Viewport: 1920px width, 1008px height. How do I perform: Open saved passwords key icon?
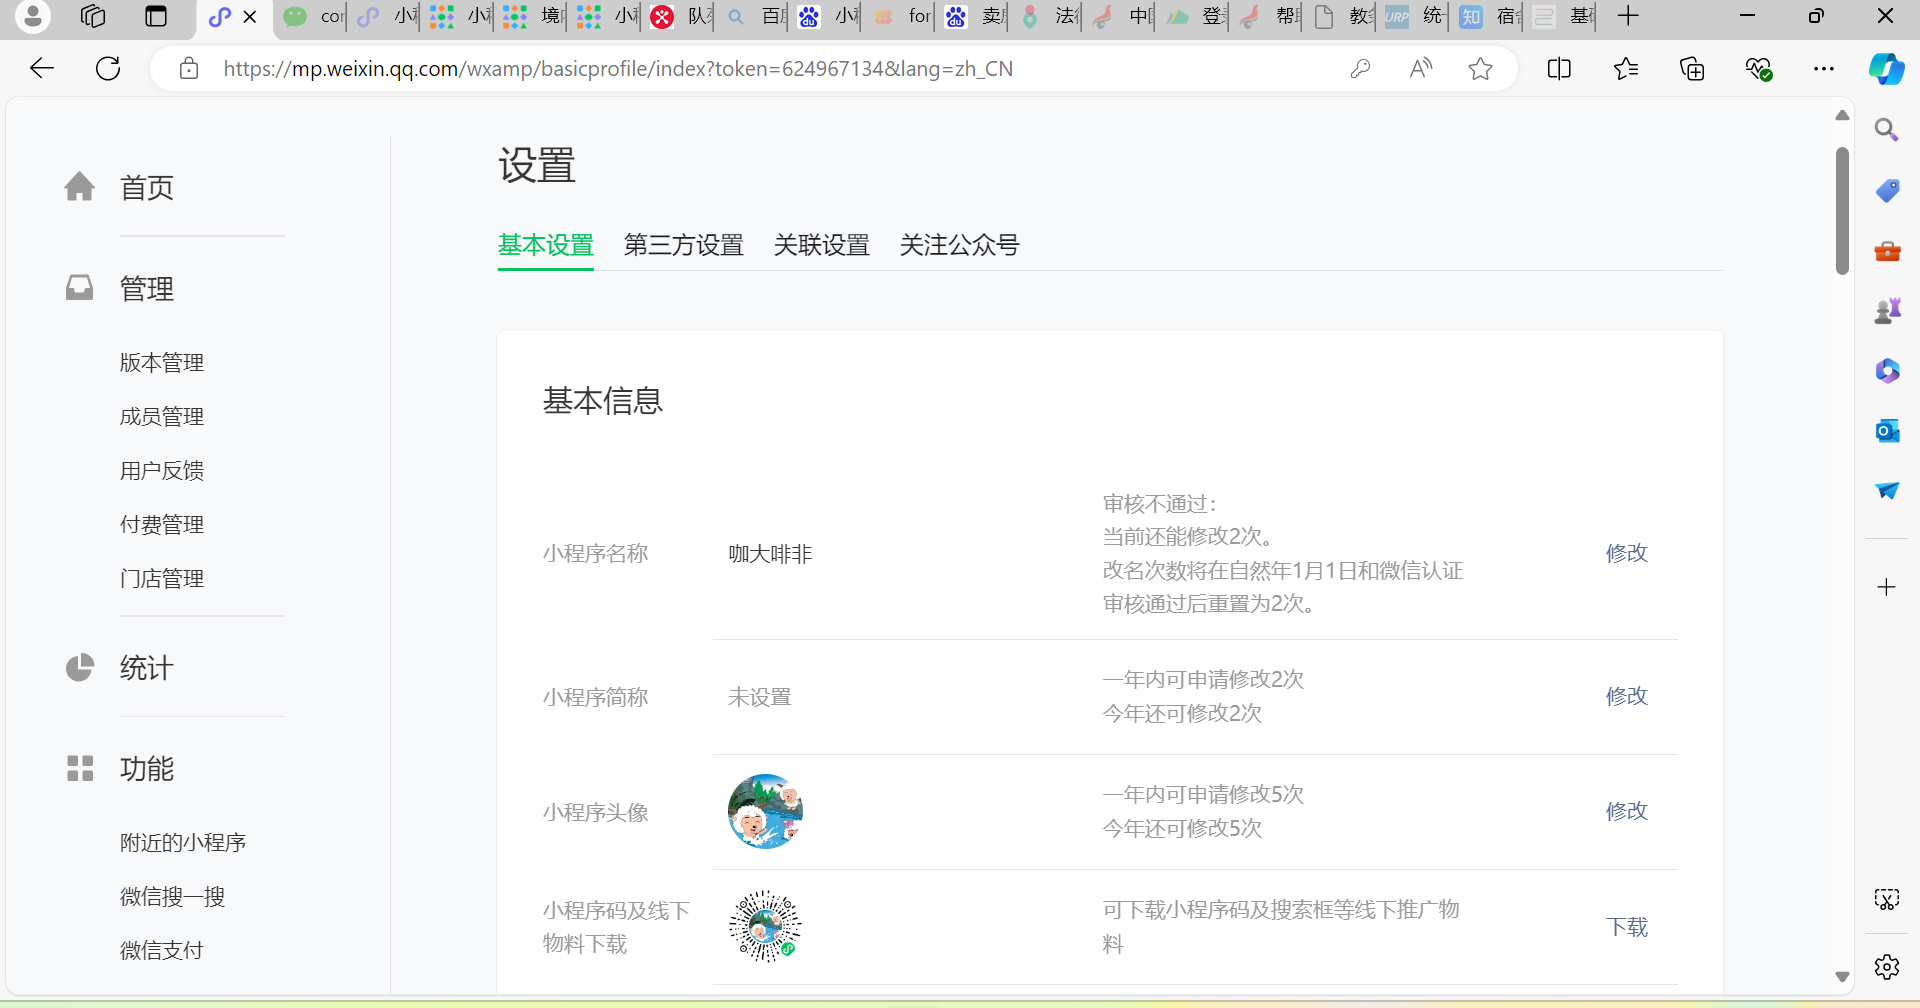click(x=1360, y=68)
